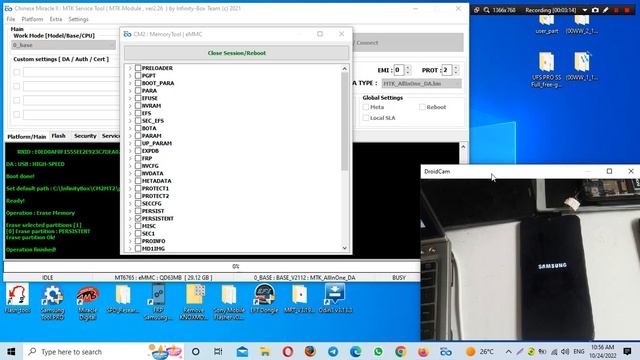
Task: Expand the PGPT tree node
Action: tap(130, 76)
